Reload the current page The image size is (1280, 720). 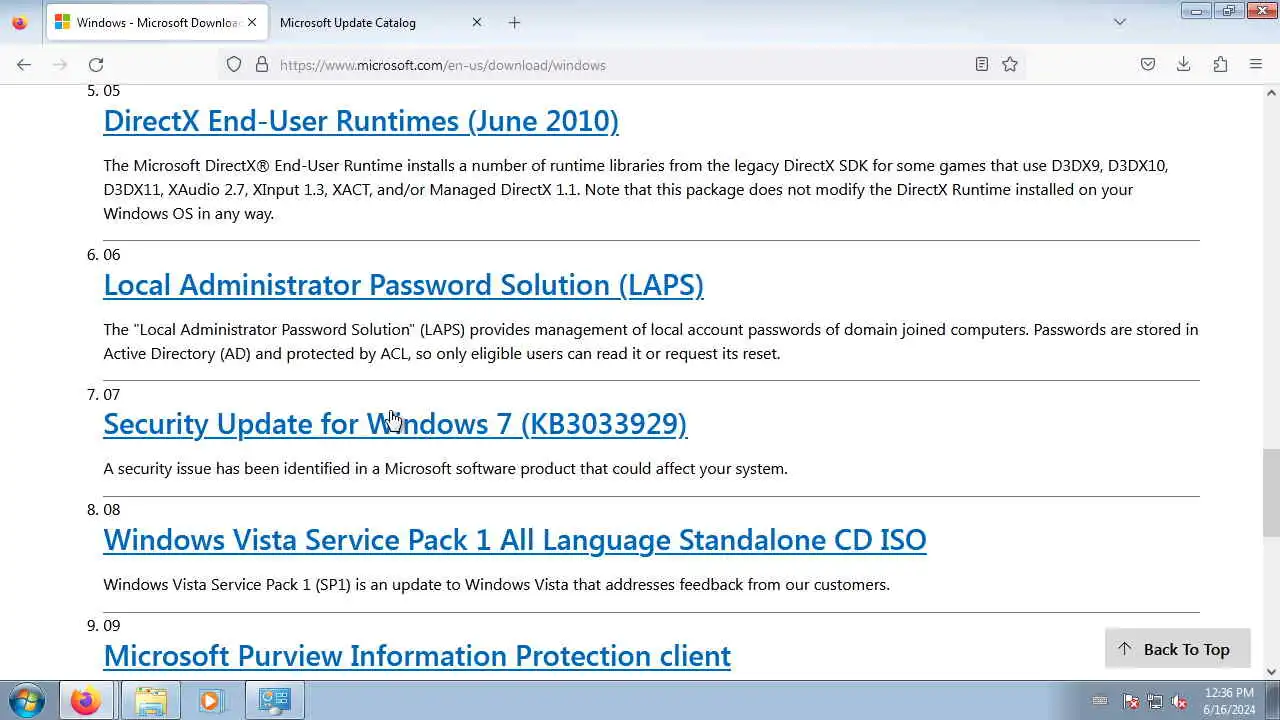pos(96,64)
